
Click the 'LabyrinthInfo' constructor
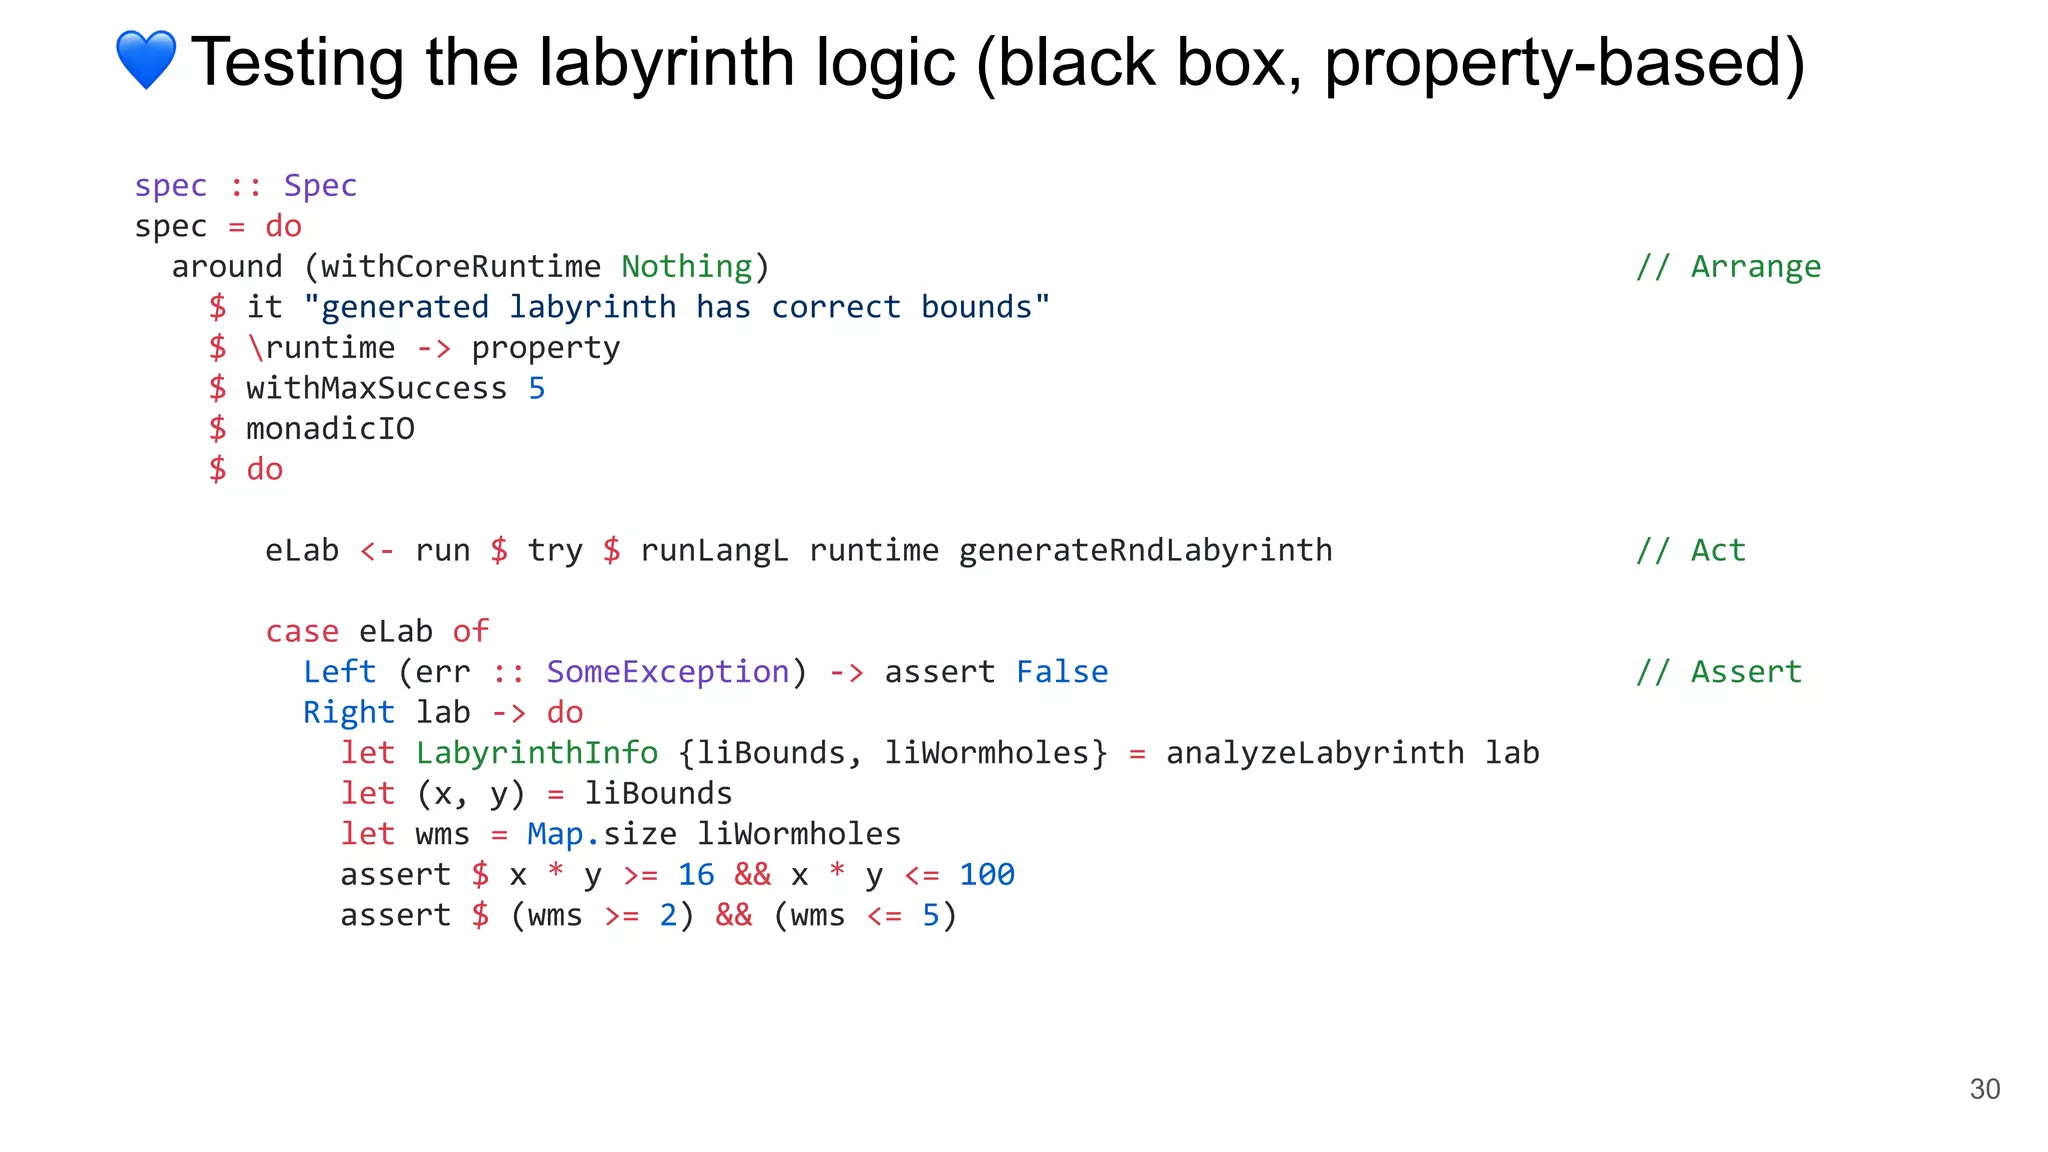coord(536,753)
